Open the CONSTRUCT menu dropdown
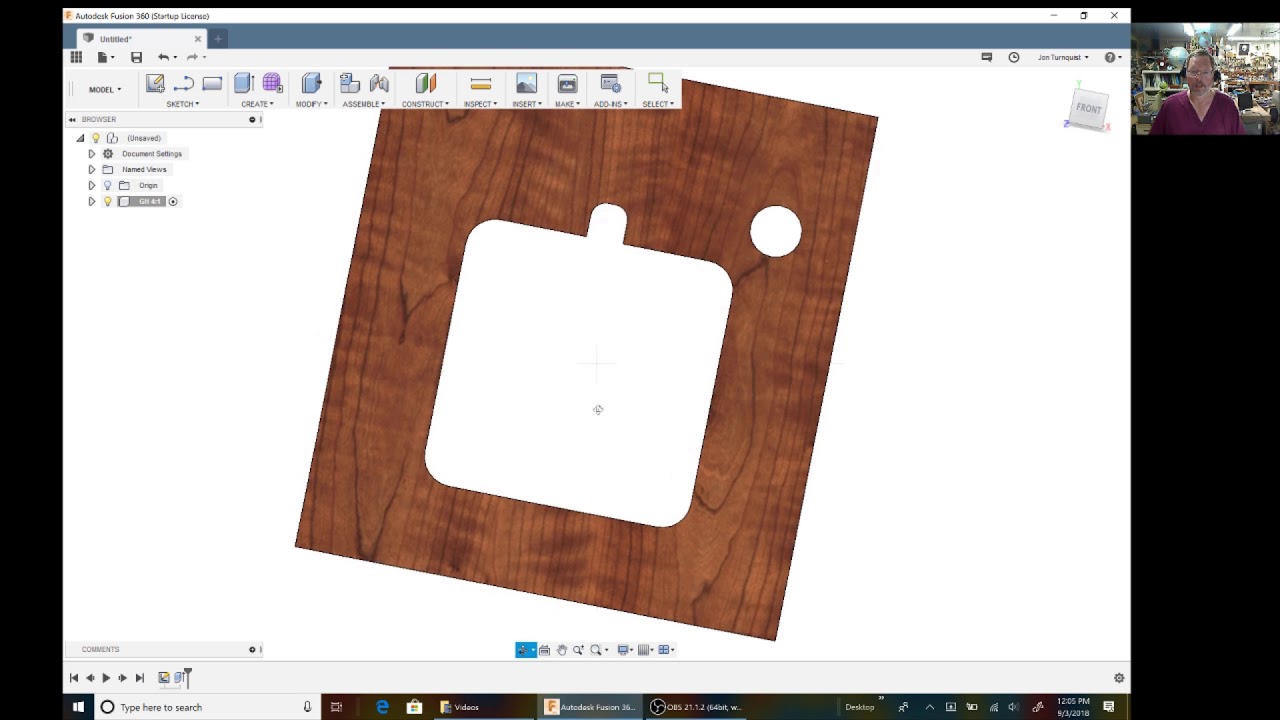This screenshot has width=1280, height=720. [x=425, y=104]
